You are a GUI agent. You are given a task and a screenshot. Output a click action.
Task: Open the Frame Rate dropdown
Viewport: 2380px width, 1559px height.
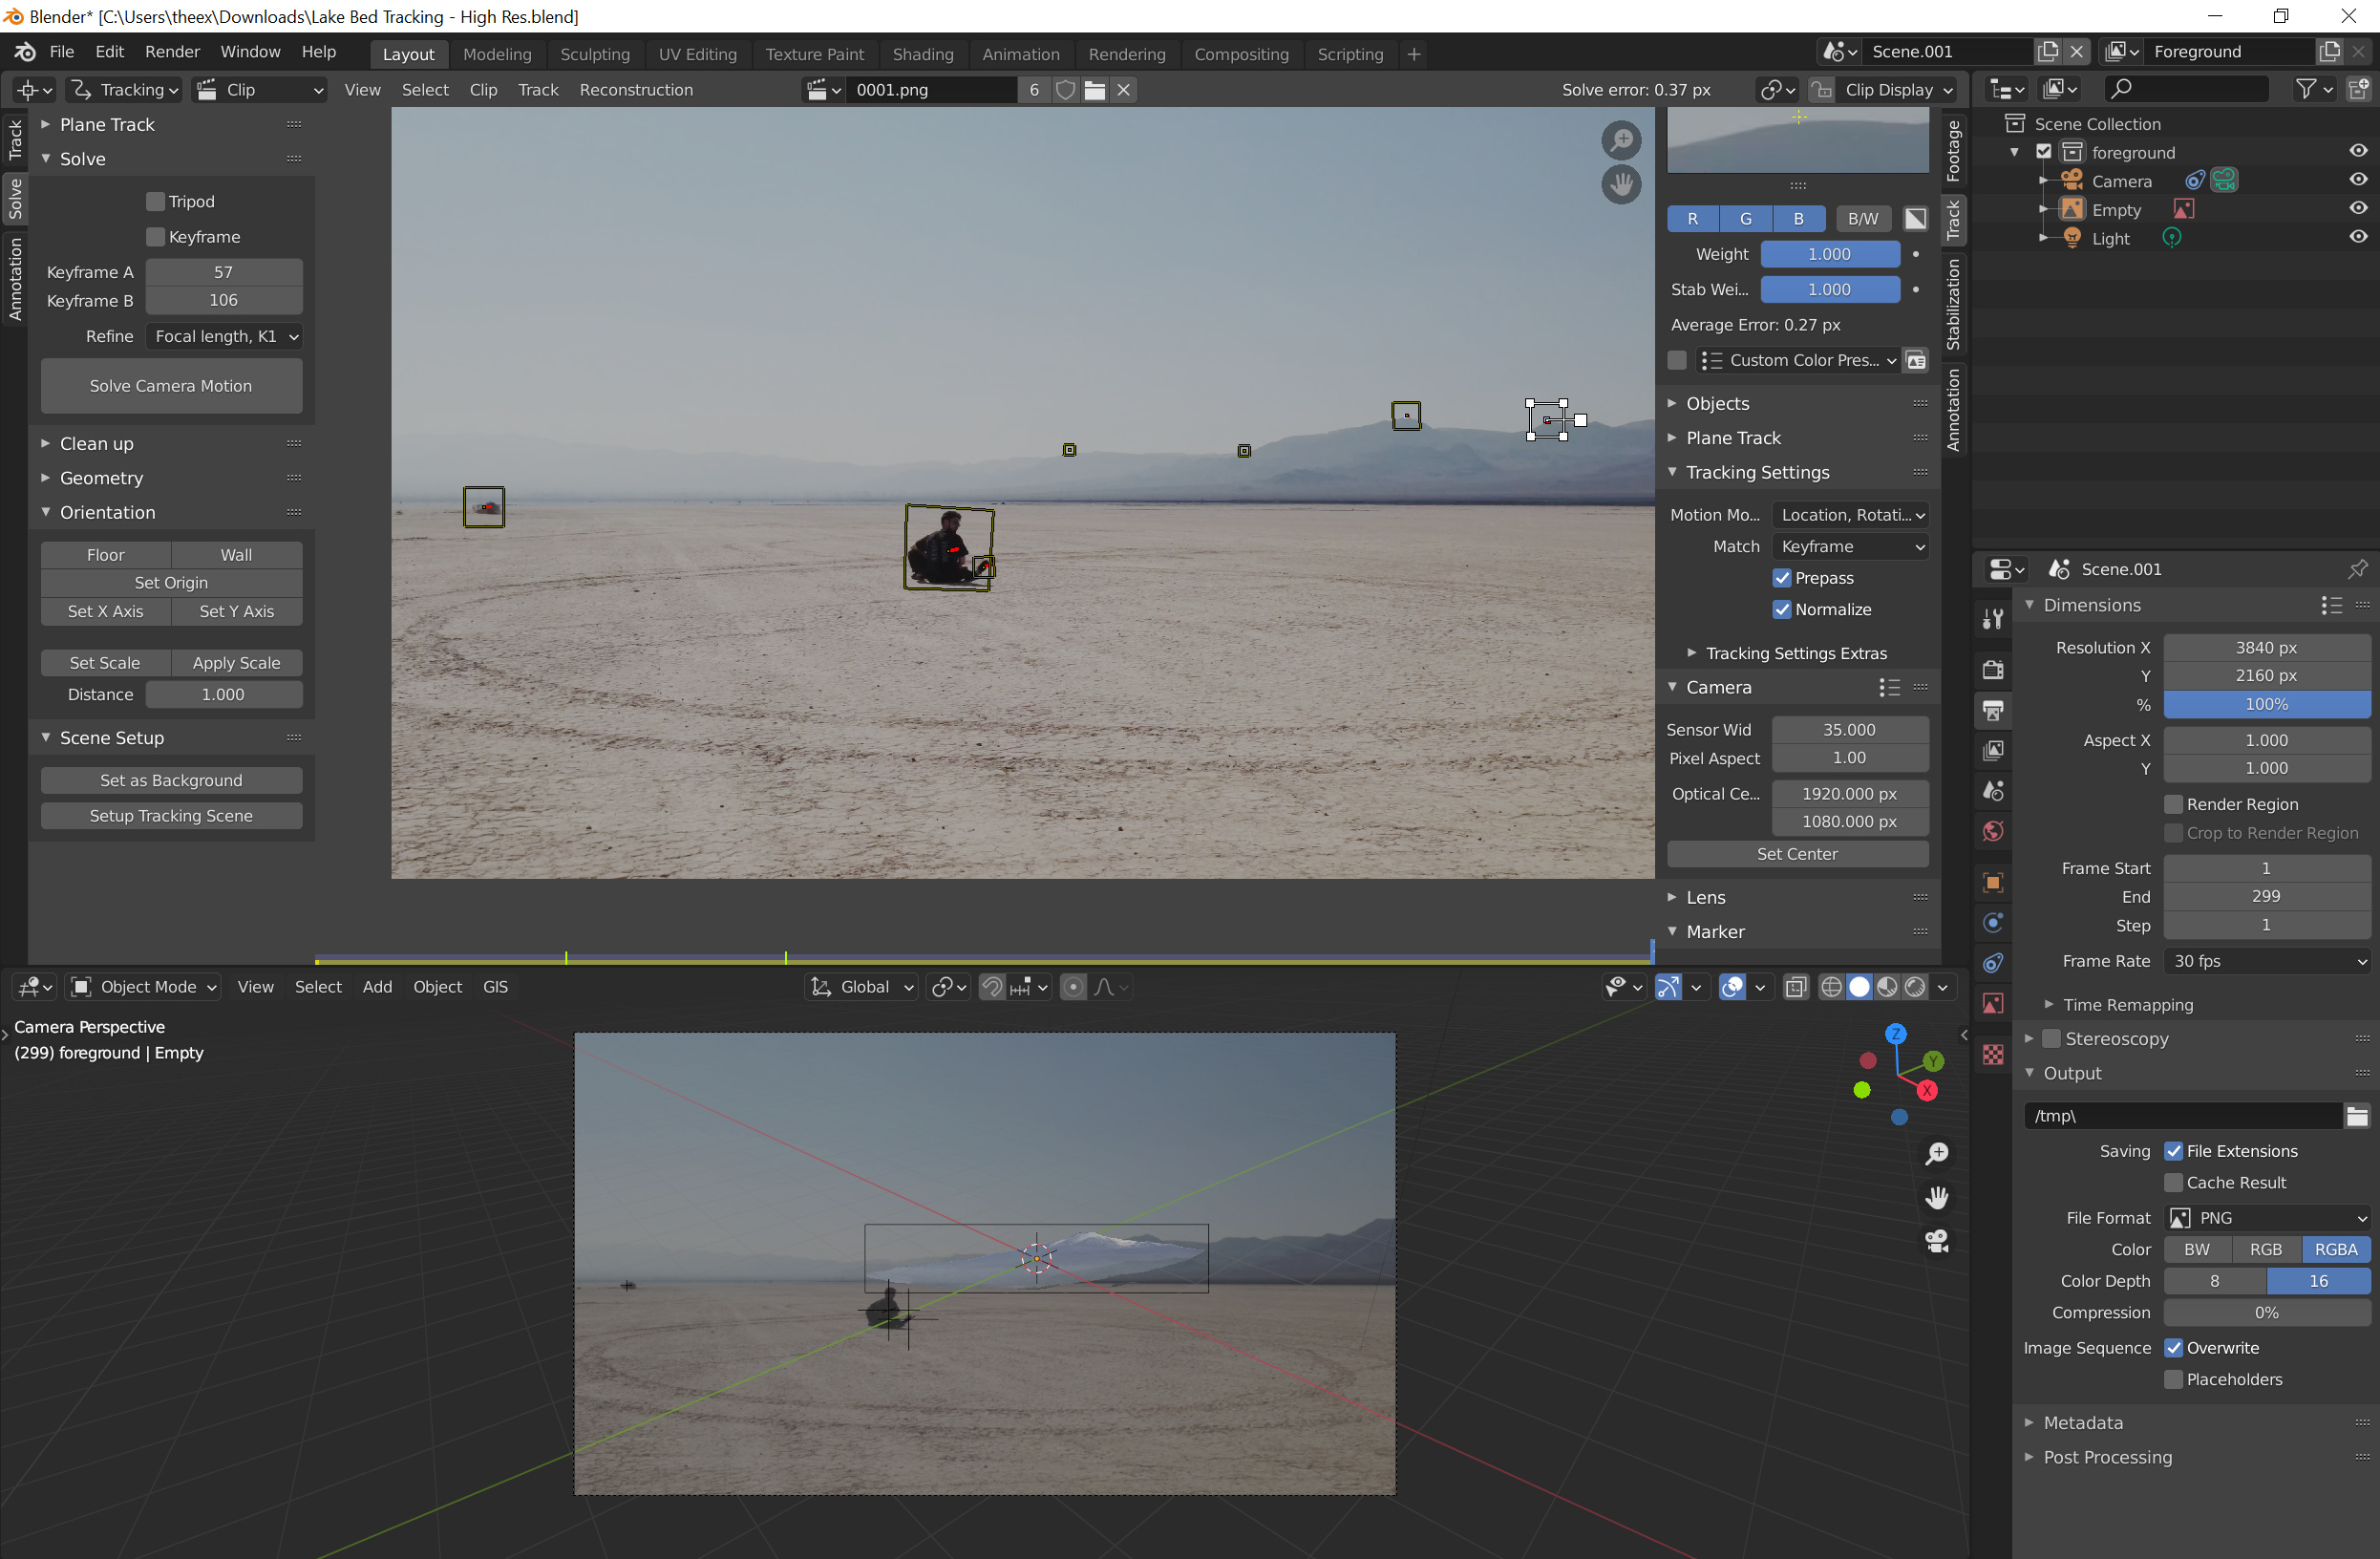(2267, 961)
